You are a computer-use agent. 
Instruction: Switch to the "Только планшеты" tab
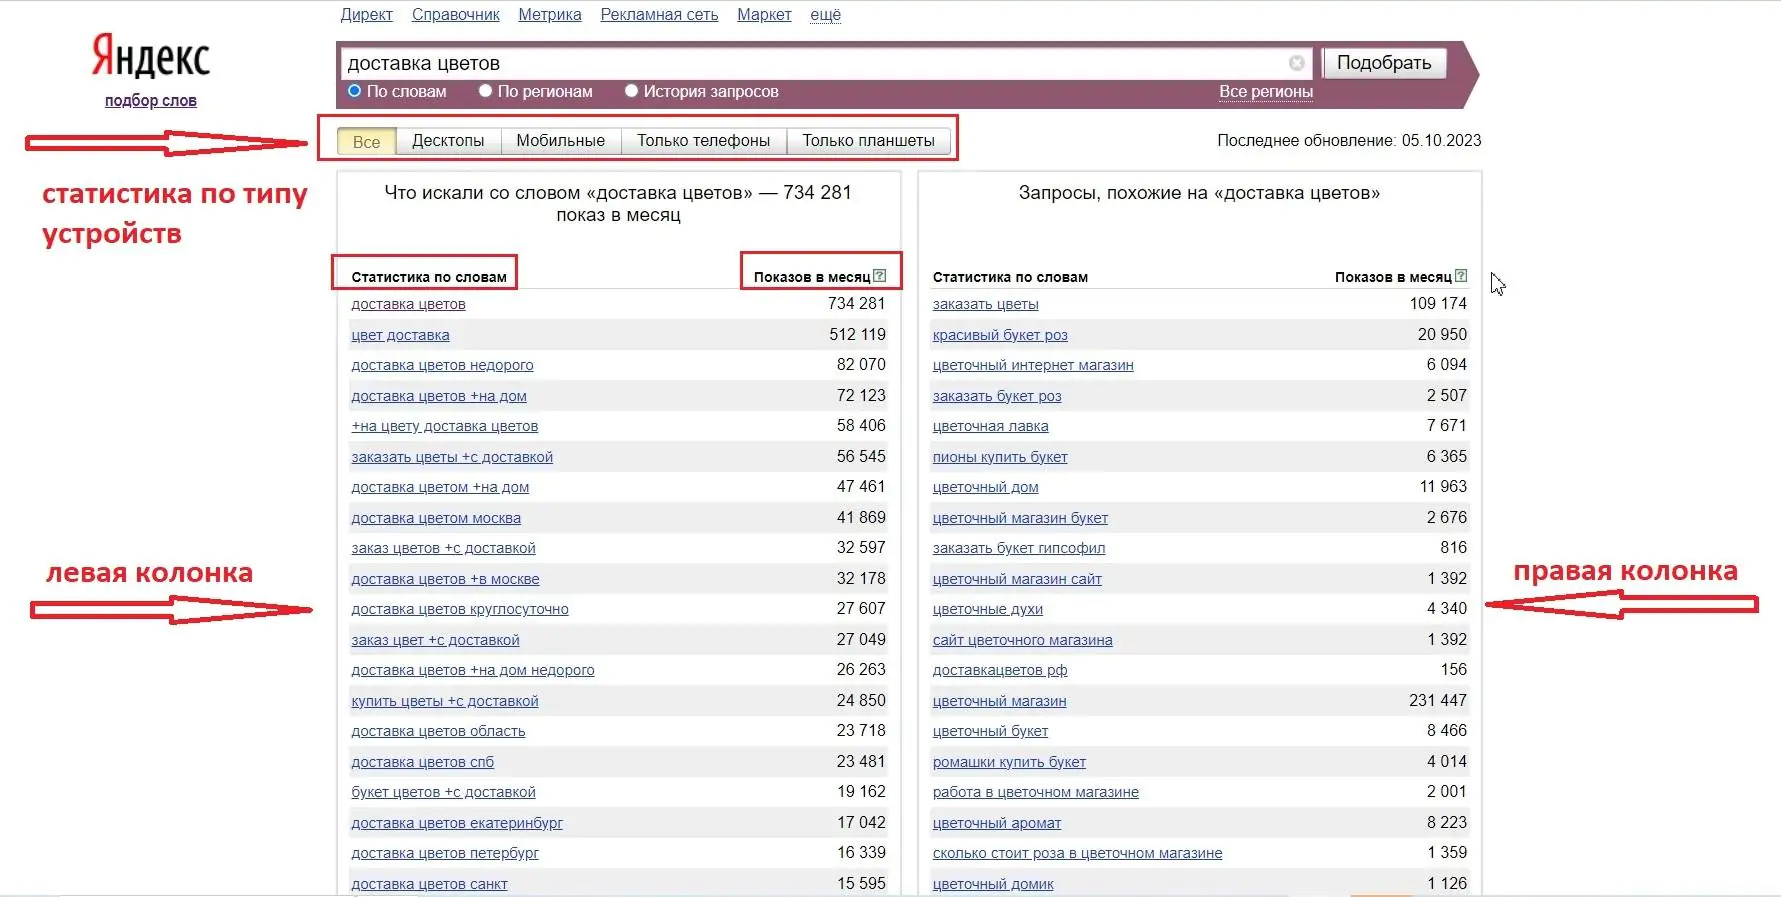coord(868,141)
